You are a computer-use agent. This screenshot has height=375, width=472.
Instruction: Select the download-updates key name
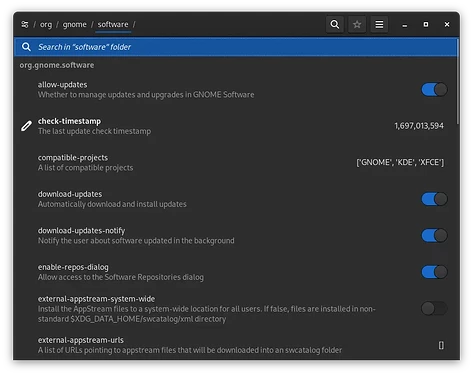(x=70, y=194)
